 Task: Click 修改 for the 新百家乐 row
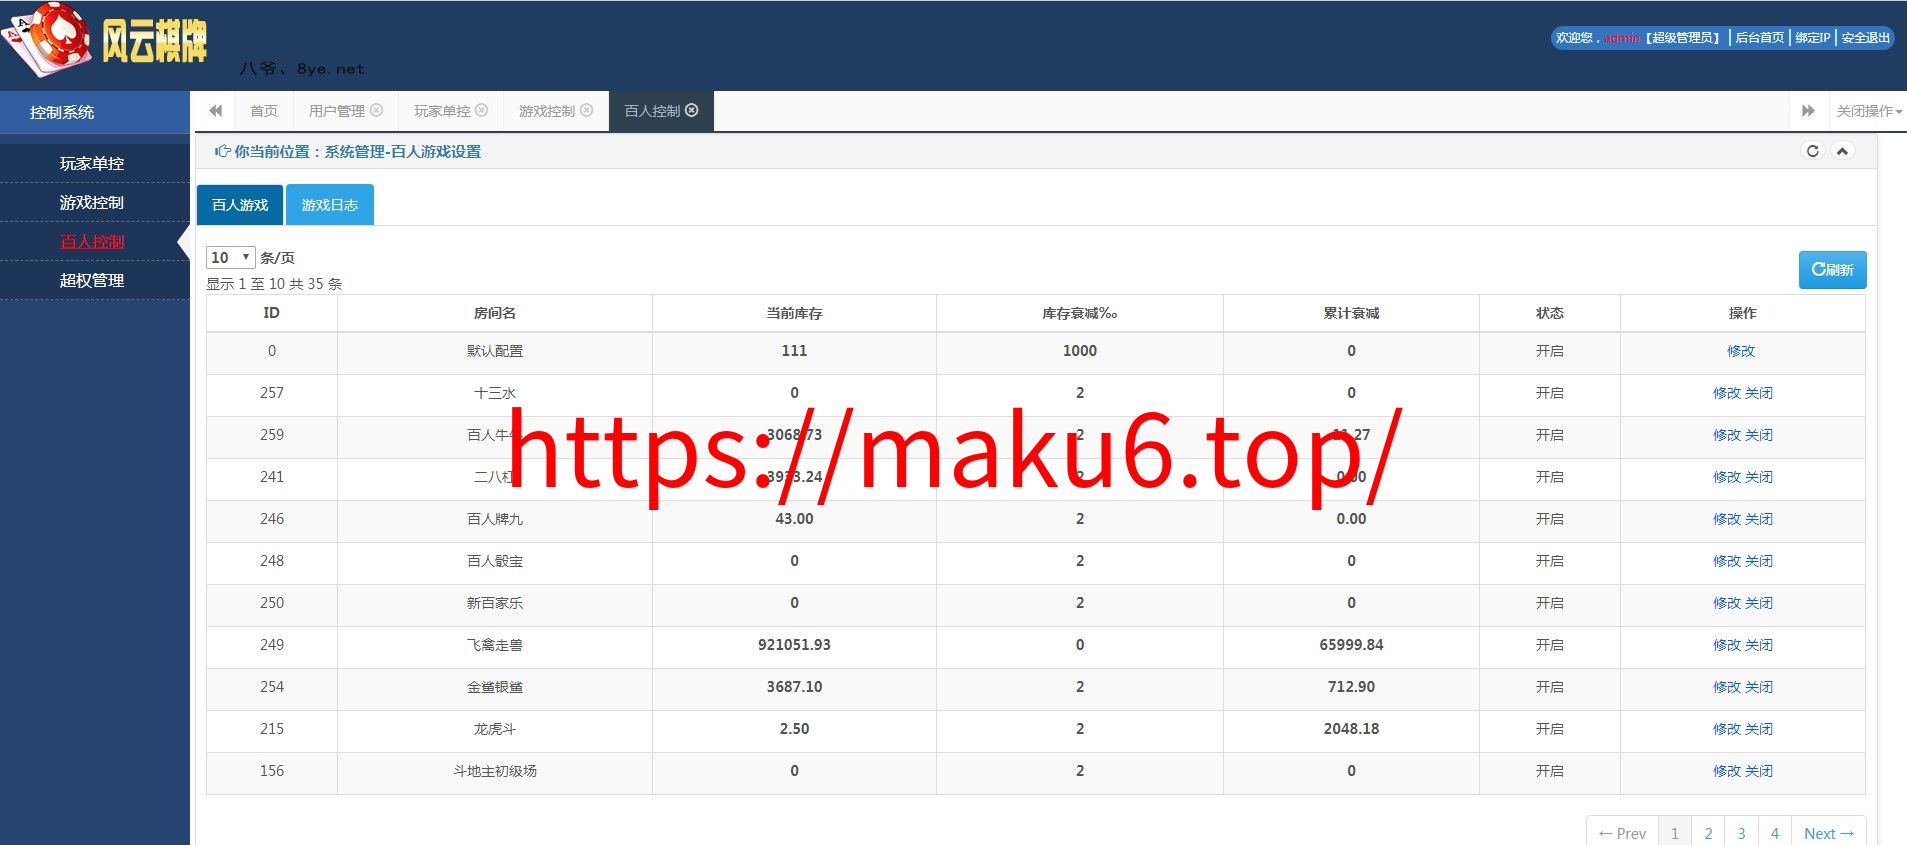(1727, 603)
